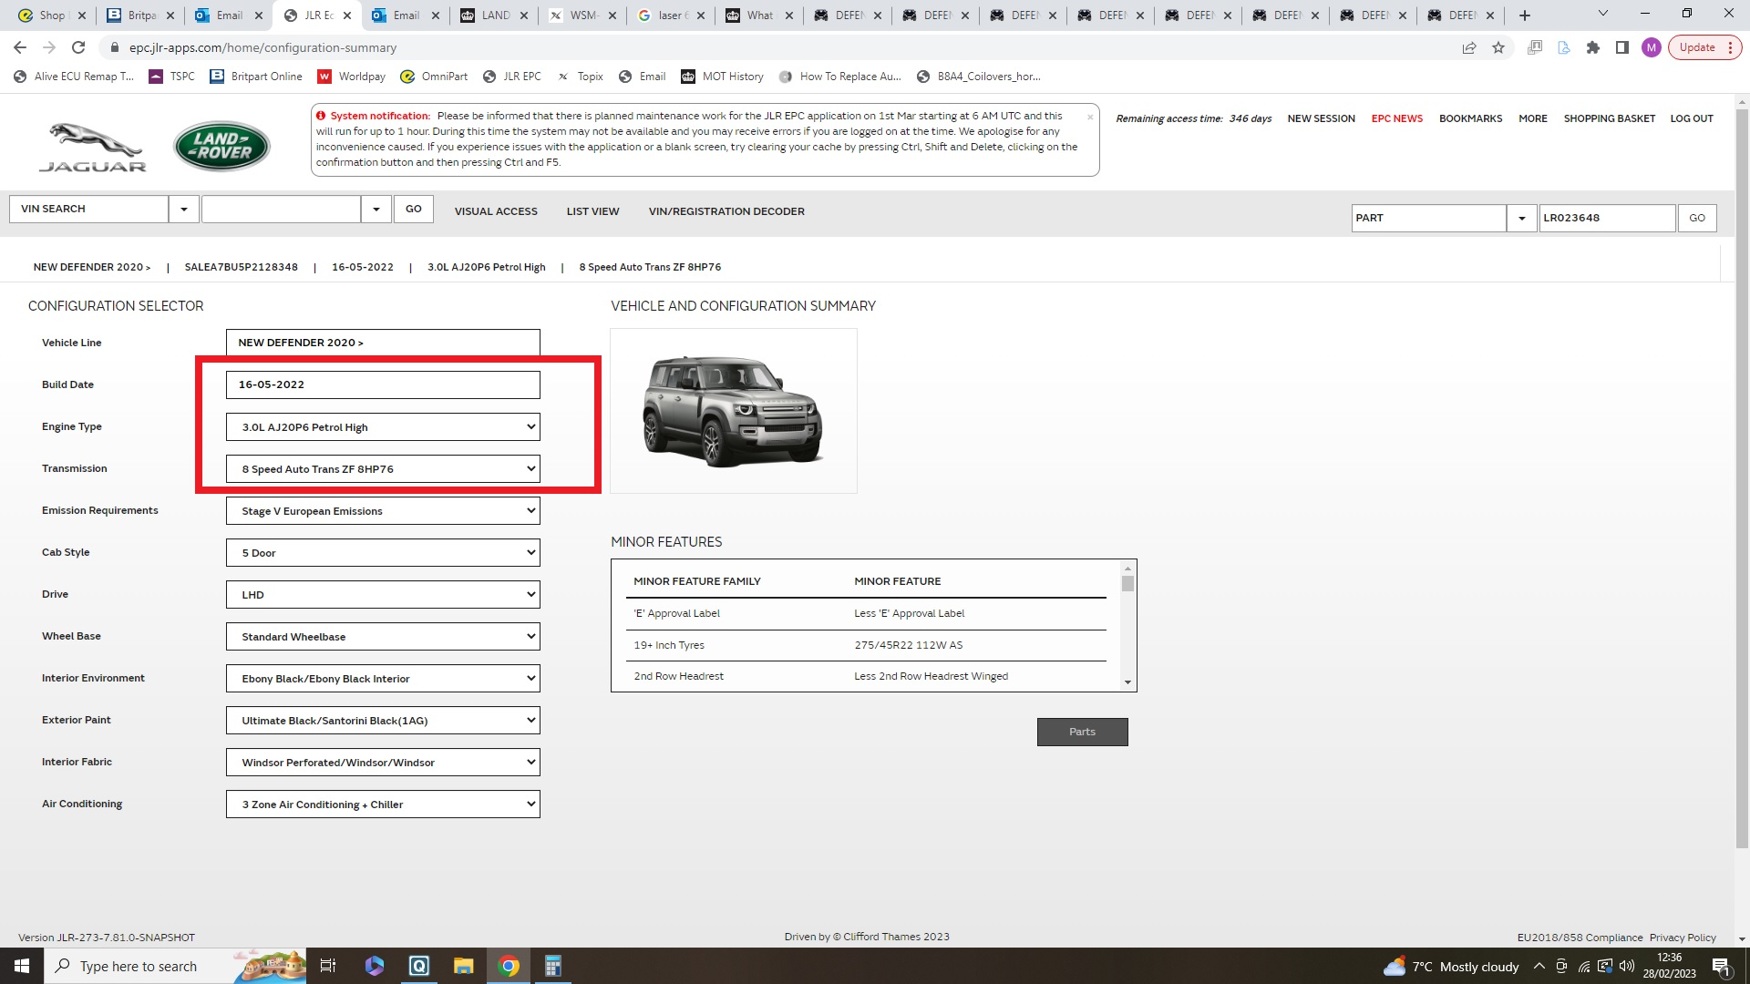Open the EU2018/858 Compliance link
Image resolution: width=1750 pixels, height=984 pixels.
coord(1579,938)
